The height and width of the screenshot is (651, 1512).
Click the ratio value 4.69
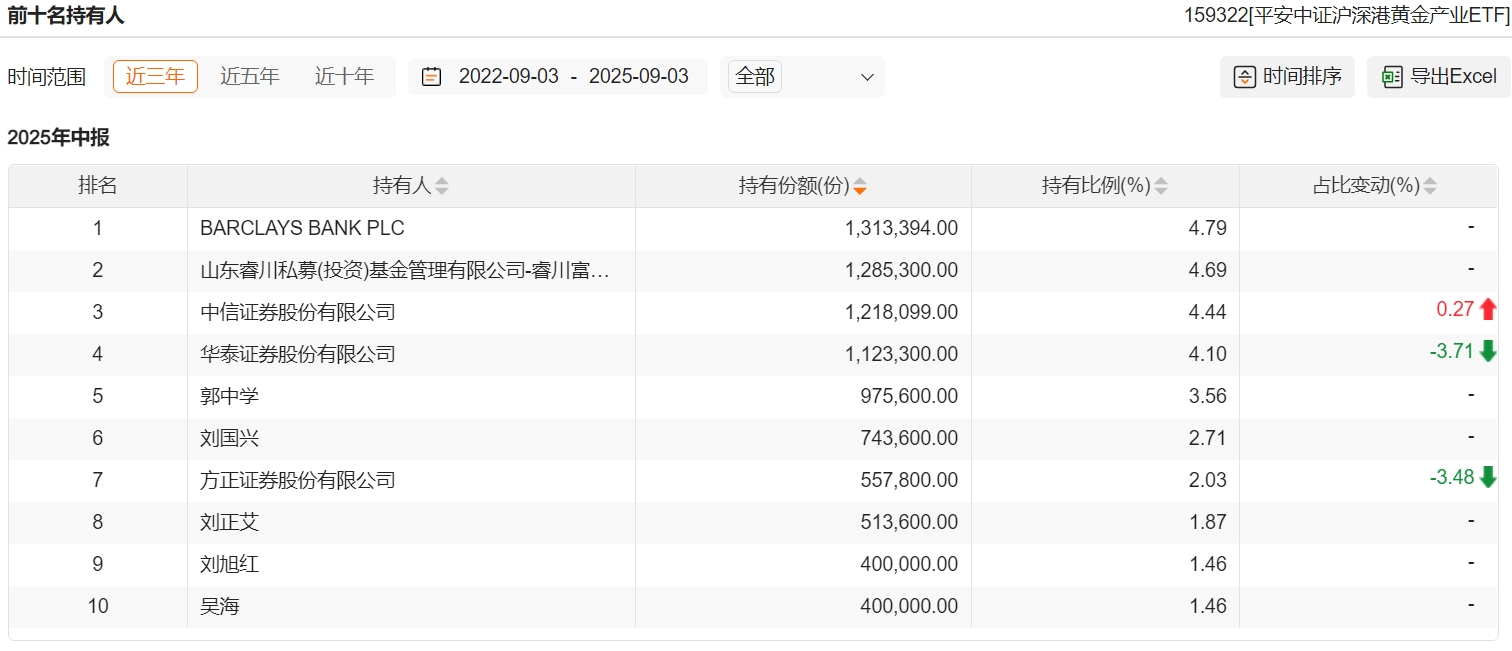(x=1209, y=270)
